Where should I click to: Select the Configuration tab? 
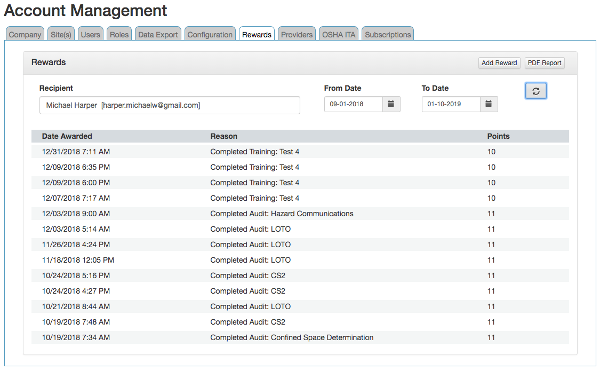210,34
